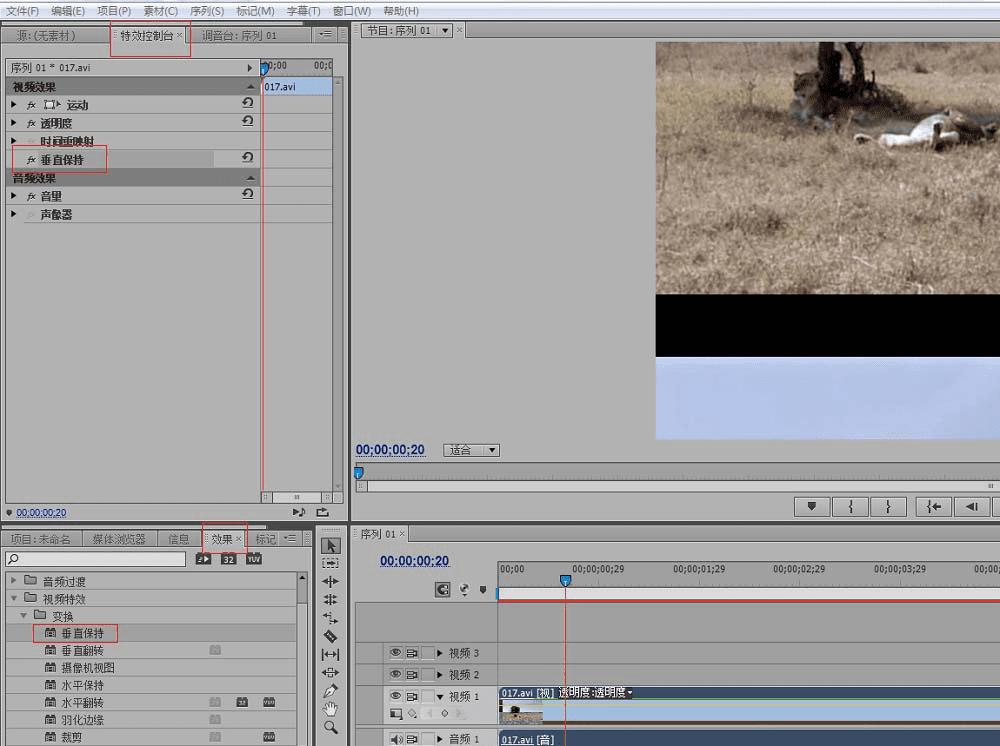The height and width of the screenshot is (746, 1000).
Task: Hide the 视频 3 track with eye icon
Action: tap(395, 653)
